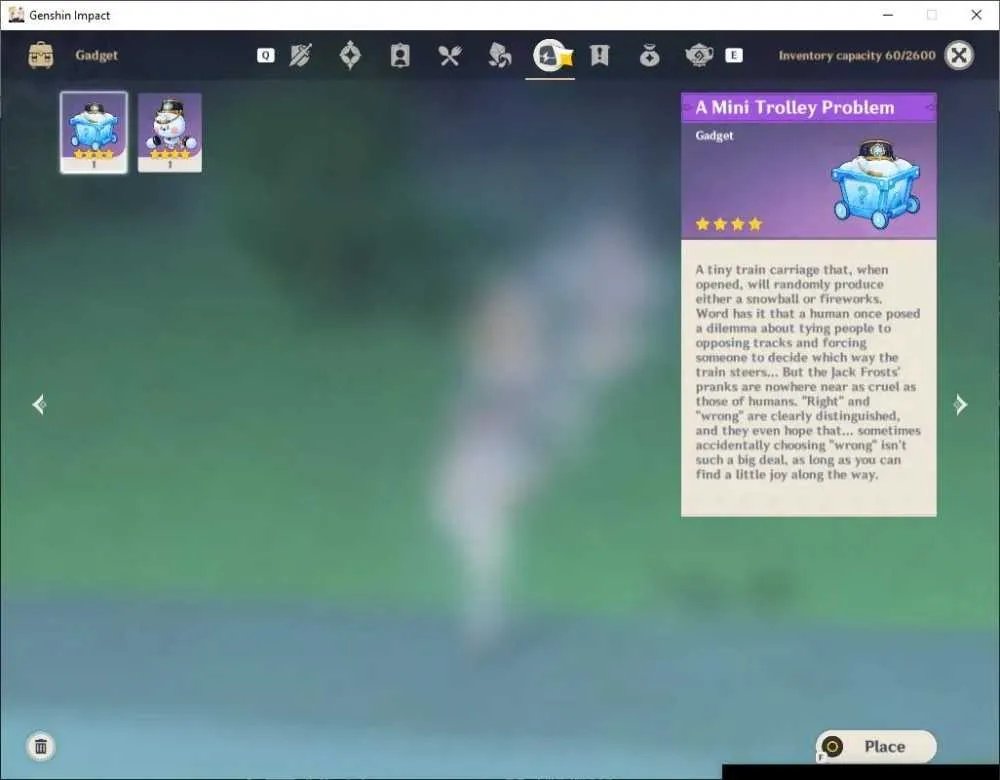1000x780 pixels.
Task: Open the Materials tab
Action: coord(499,55)
